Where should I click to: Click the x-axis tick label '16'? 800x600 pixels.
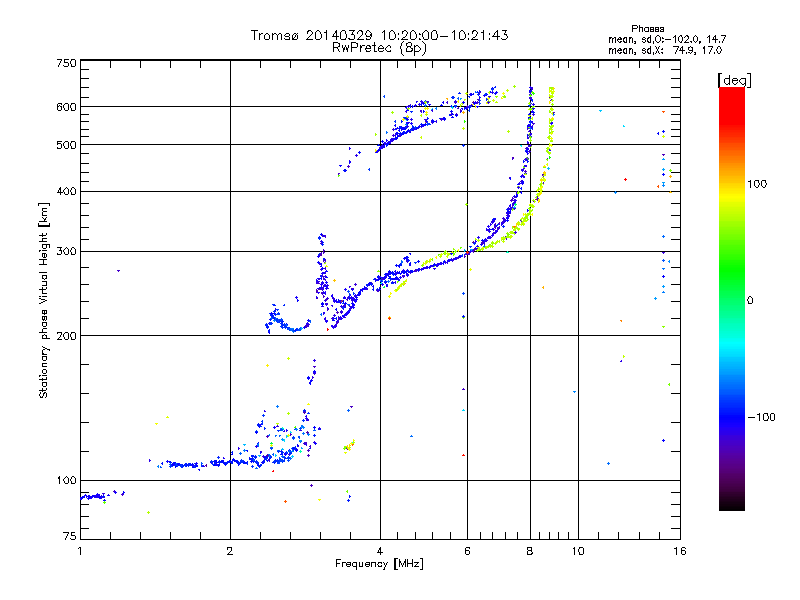pyautogui.click(x=680, y=551)
